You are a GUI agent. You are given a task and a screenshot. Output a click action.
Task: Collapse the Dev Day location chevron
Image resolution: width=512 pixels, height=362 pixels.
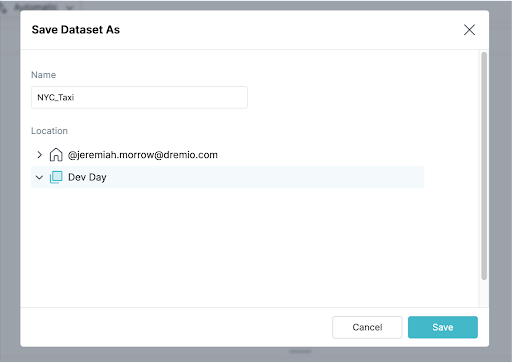tap(39, 177)
